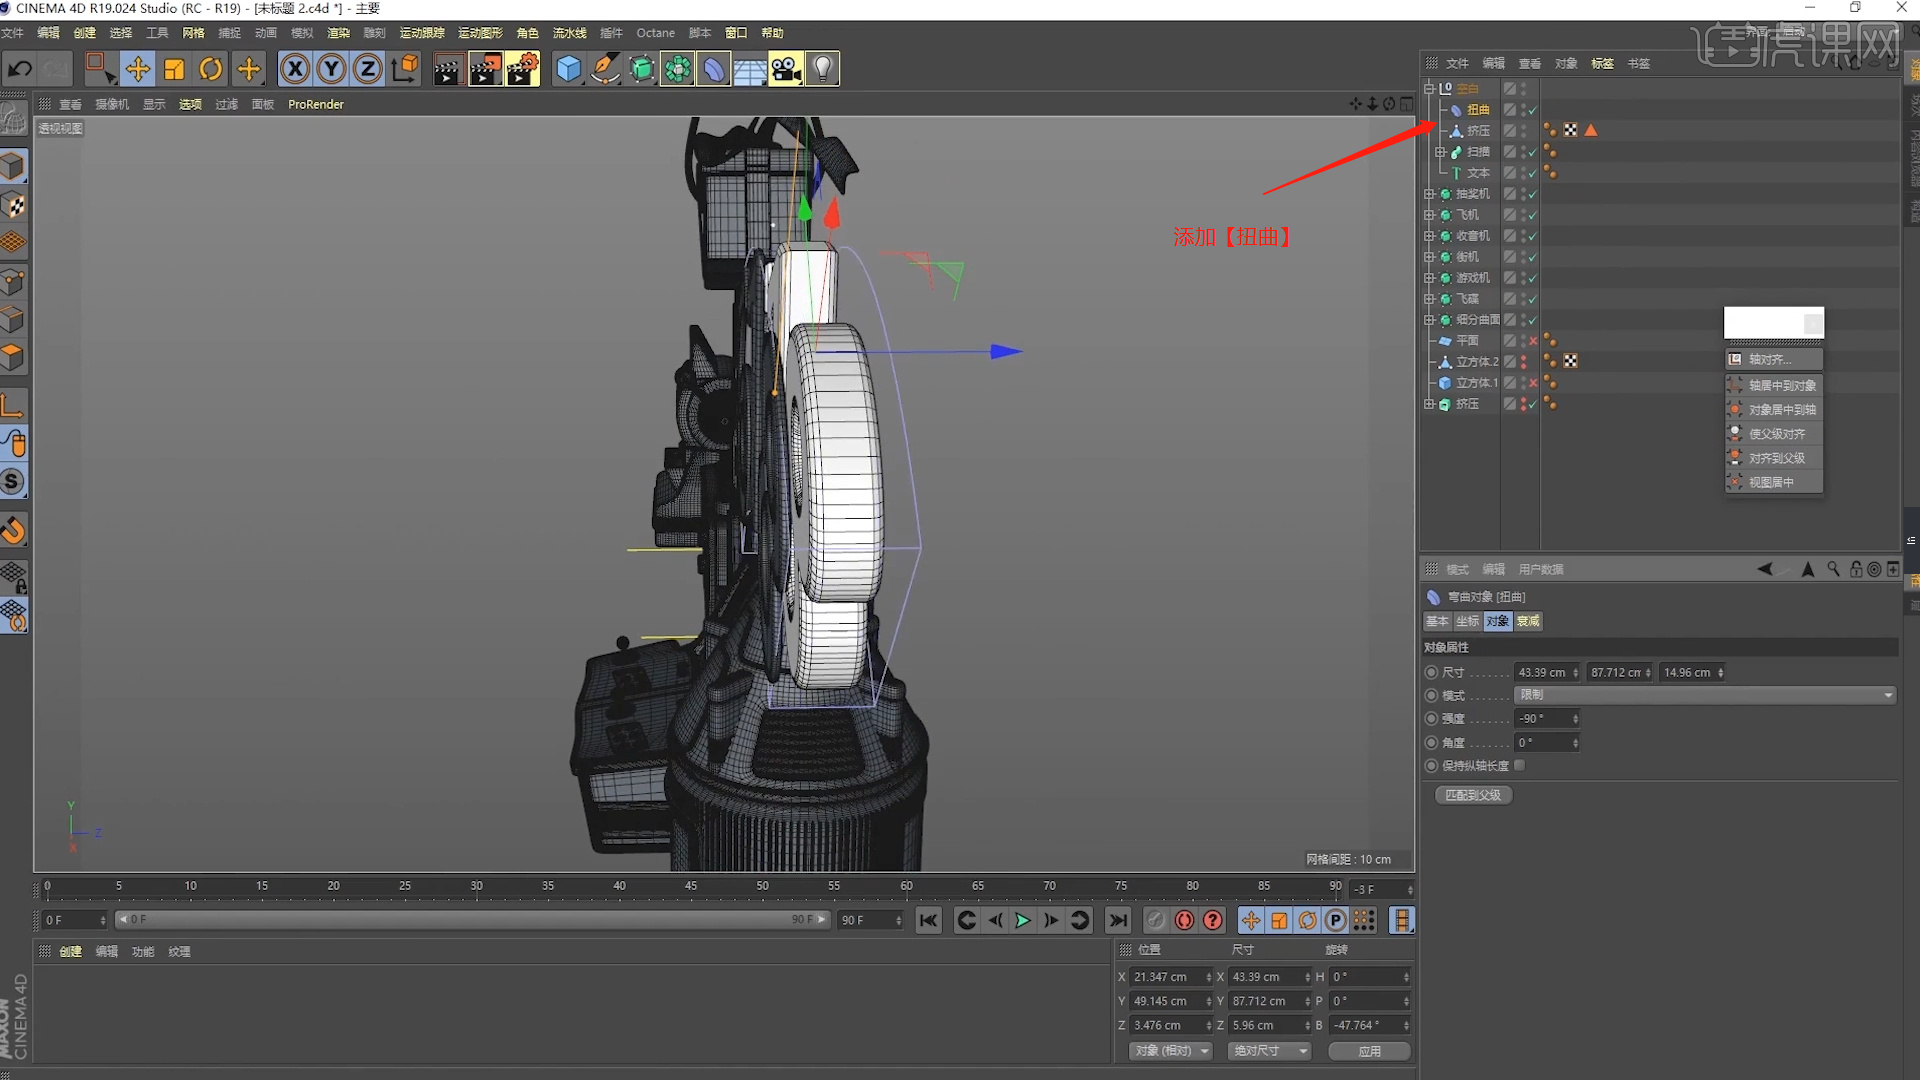Click the camera icon in the top toolbar

786,68
